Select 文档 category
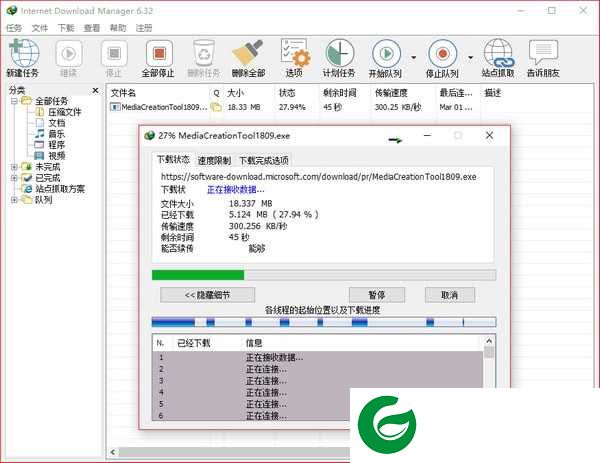 point(57,123)
